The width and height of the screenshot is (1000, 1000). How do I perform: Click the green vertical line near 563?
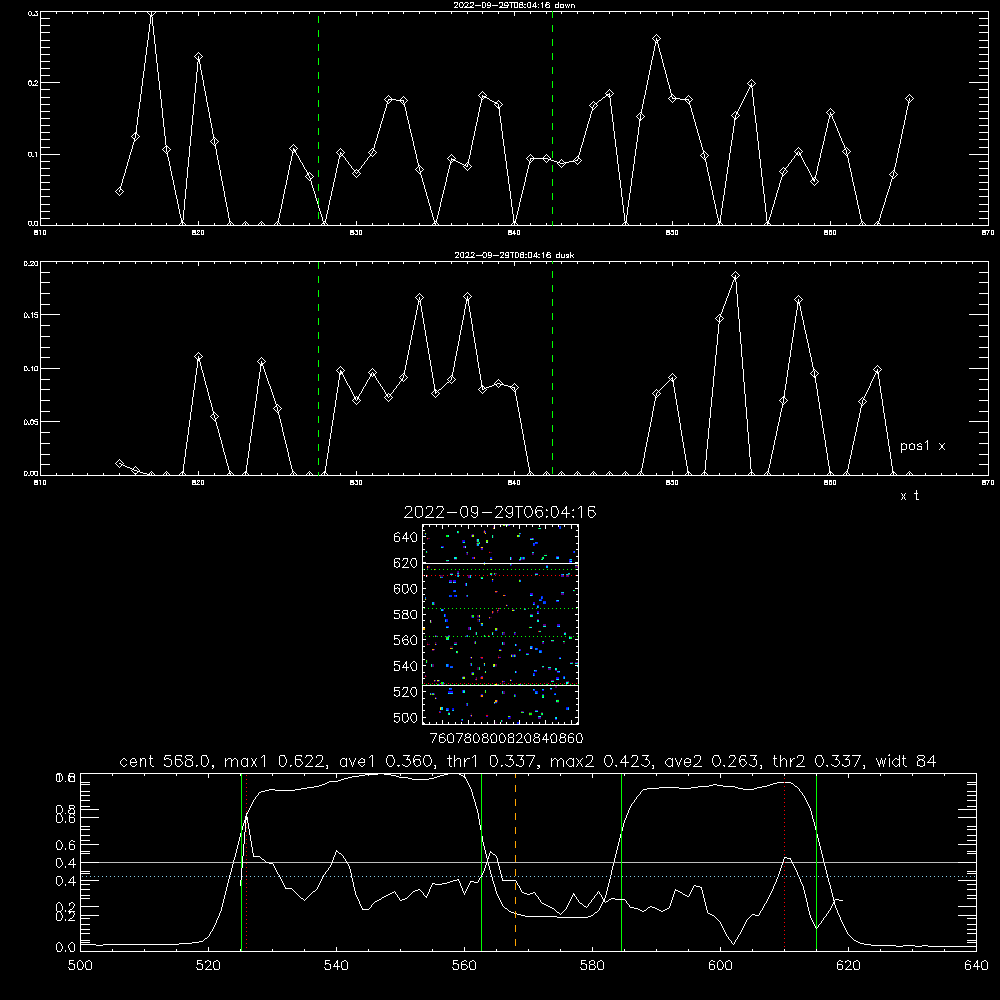pyautogui.click(x=482, y=861)
